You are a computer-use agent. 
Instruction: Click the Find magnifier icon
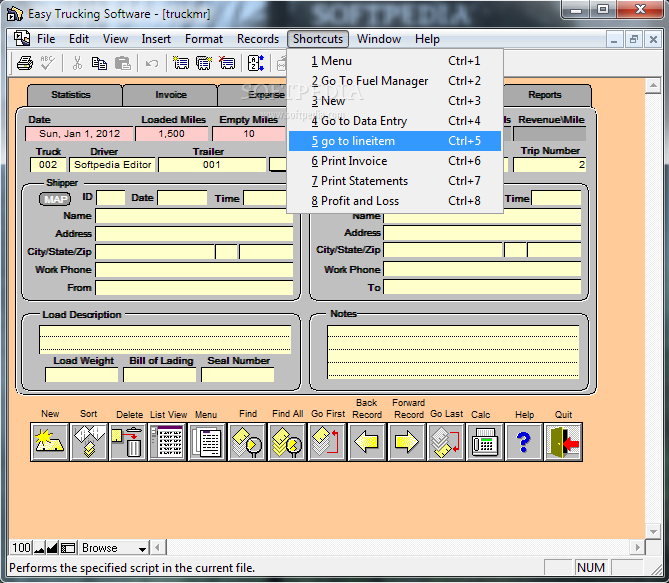(247, 442)
